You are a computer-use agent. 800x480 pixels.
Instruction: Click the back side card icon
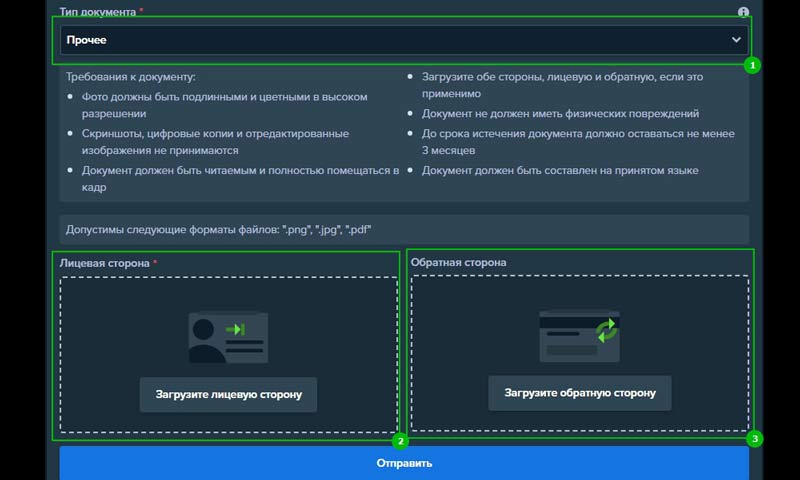click(x=579, y=336)
